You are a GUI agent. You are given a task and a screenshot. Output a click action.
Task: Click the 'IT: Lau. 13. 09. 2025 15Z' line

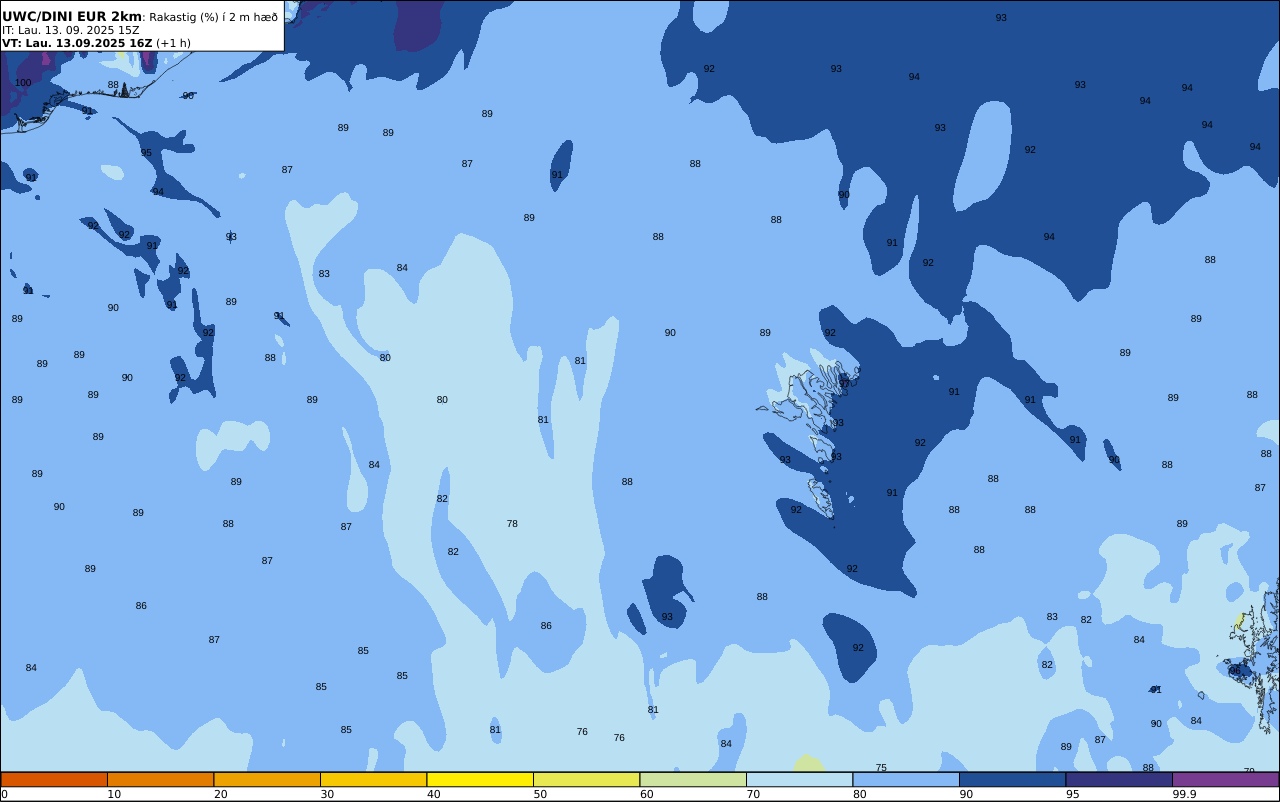pyautogui.click(x=71, y=30)
